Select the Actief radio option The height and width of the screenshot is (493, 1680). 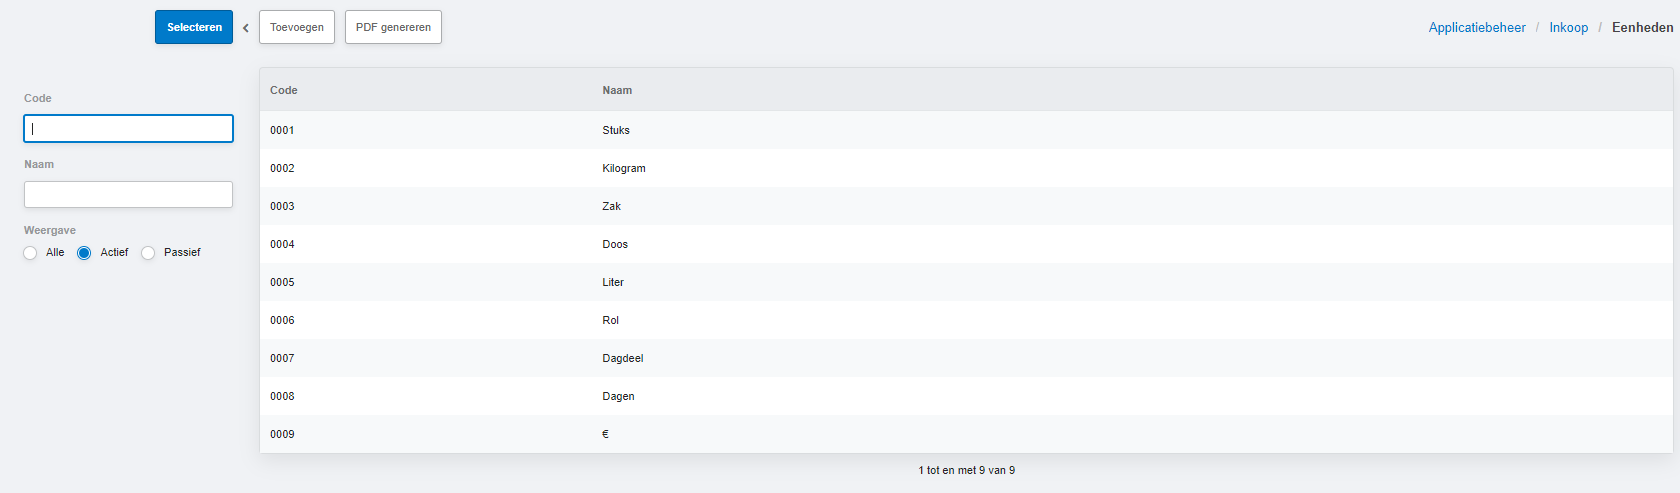click(x=84, y=253)
